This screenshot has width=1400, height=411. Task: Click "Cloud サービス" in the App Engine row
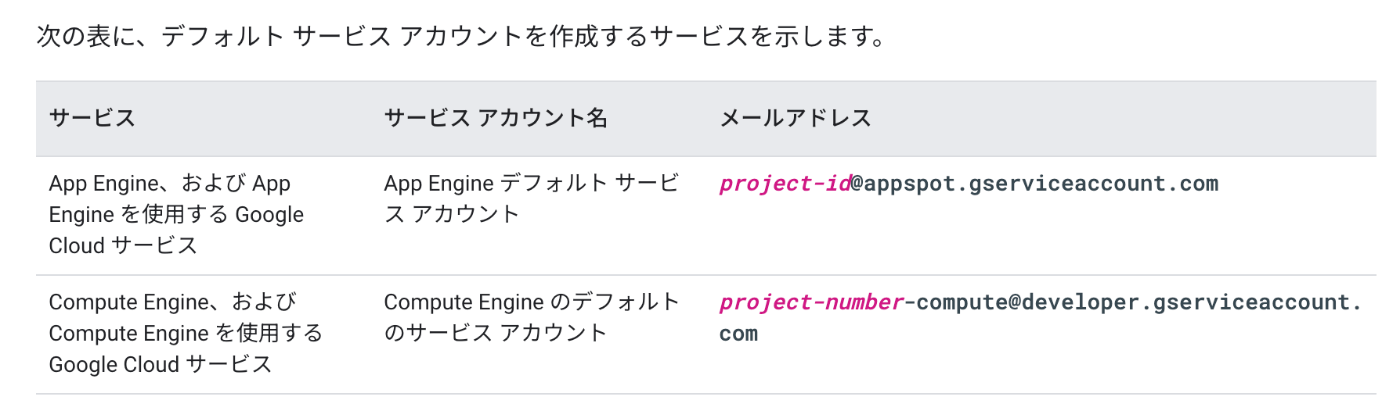point(123,246)
